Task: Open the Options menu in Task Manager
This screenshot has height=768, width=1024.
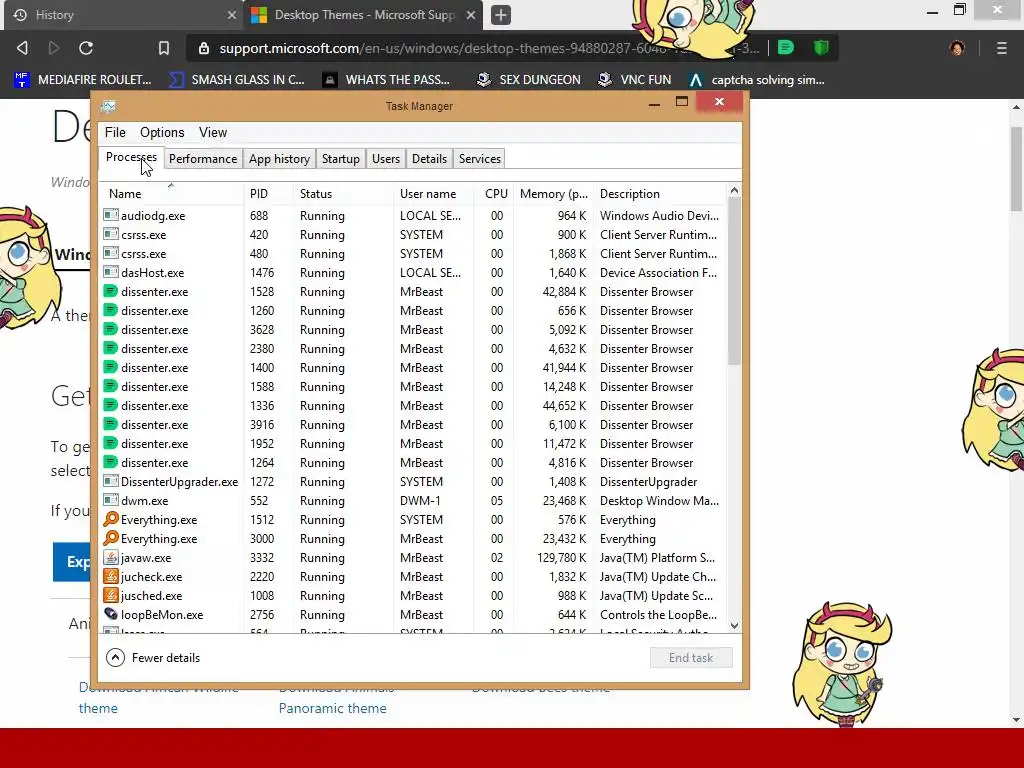Action: pyautogui.click(x=162, y=133)
